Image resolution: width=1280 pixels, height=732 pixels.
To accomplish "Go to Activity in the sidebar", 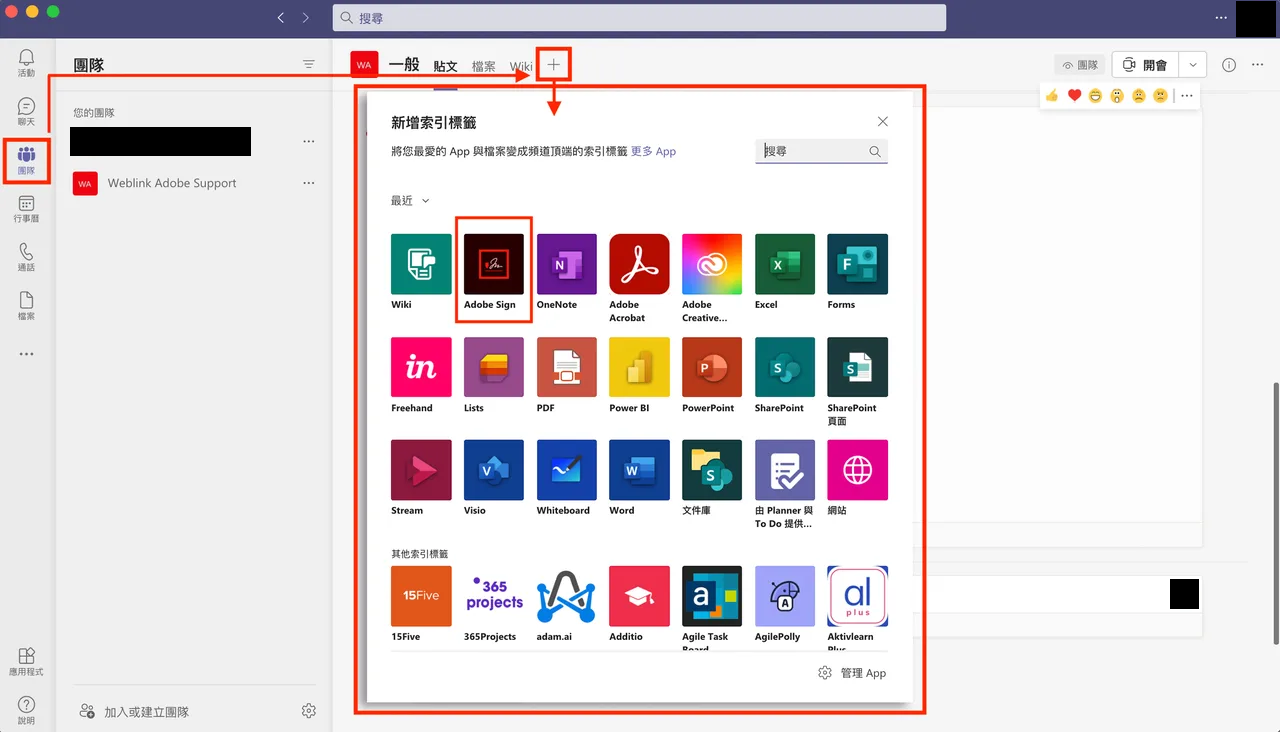I will click(x=26, y=63).
